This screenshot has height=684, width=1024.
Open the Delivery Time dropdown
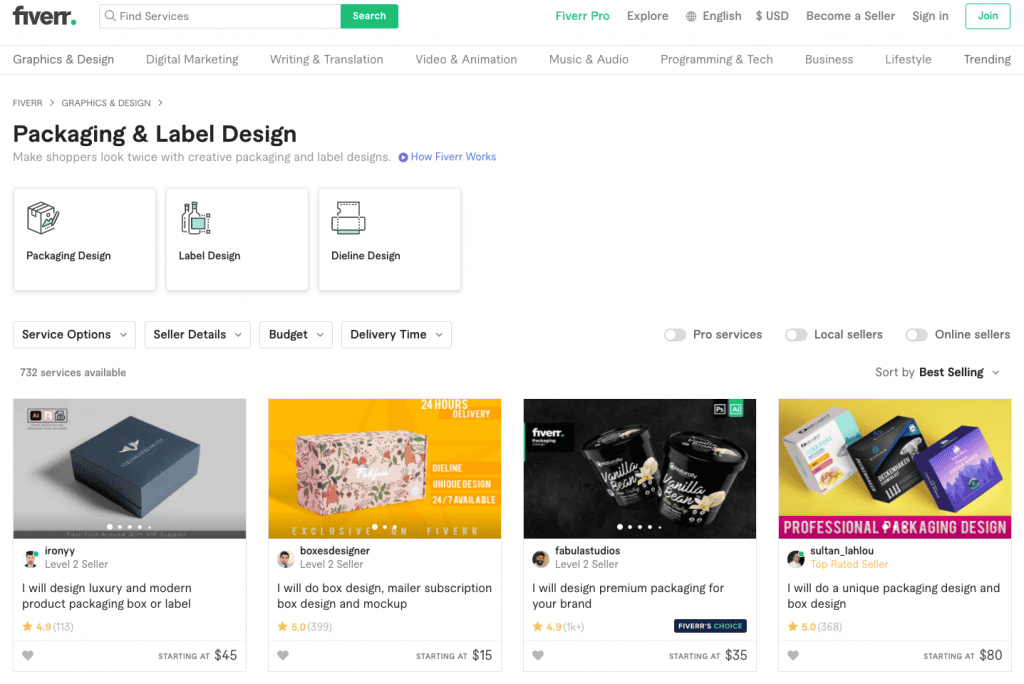click(396, 334)
